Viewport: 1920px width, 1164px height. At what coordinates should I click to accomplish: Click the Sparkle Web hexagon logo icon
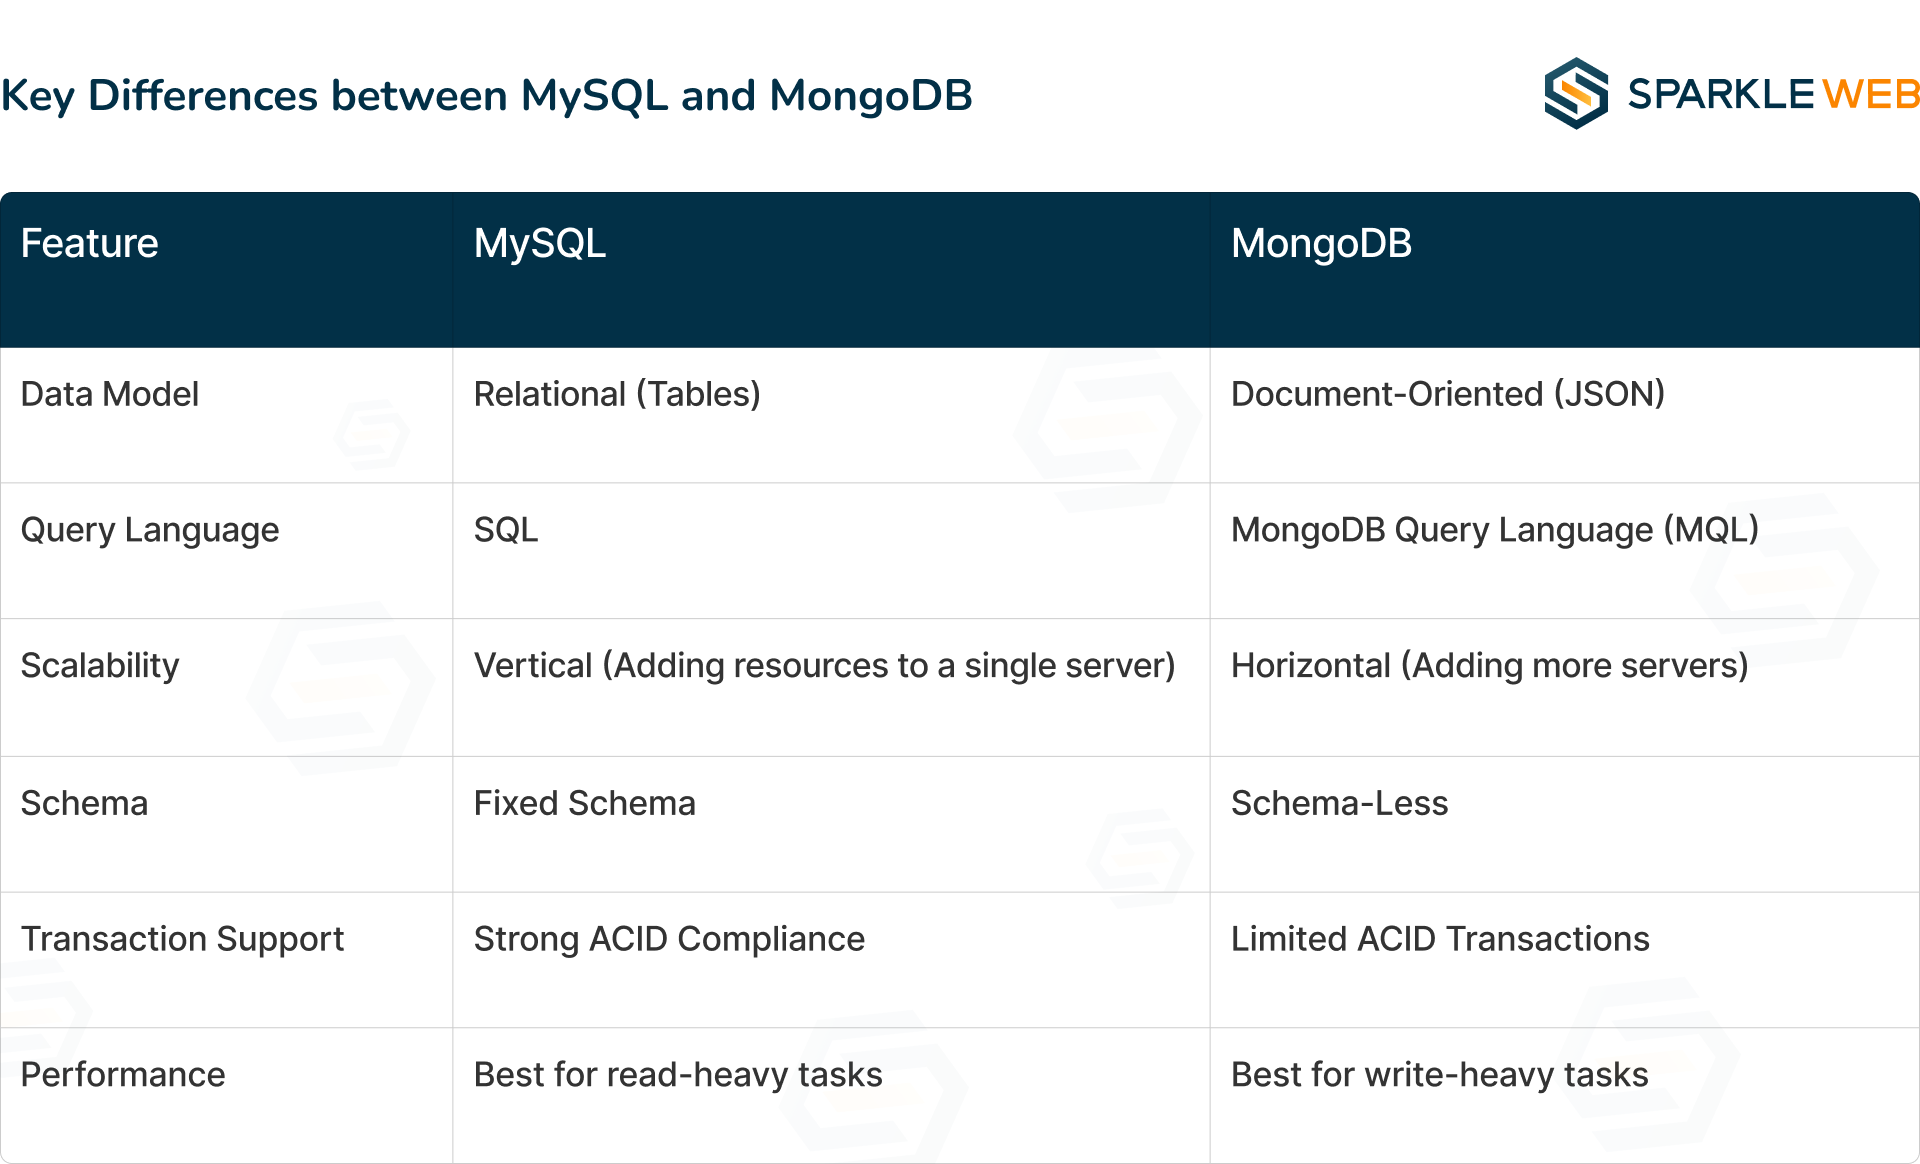1575,94
